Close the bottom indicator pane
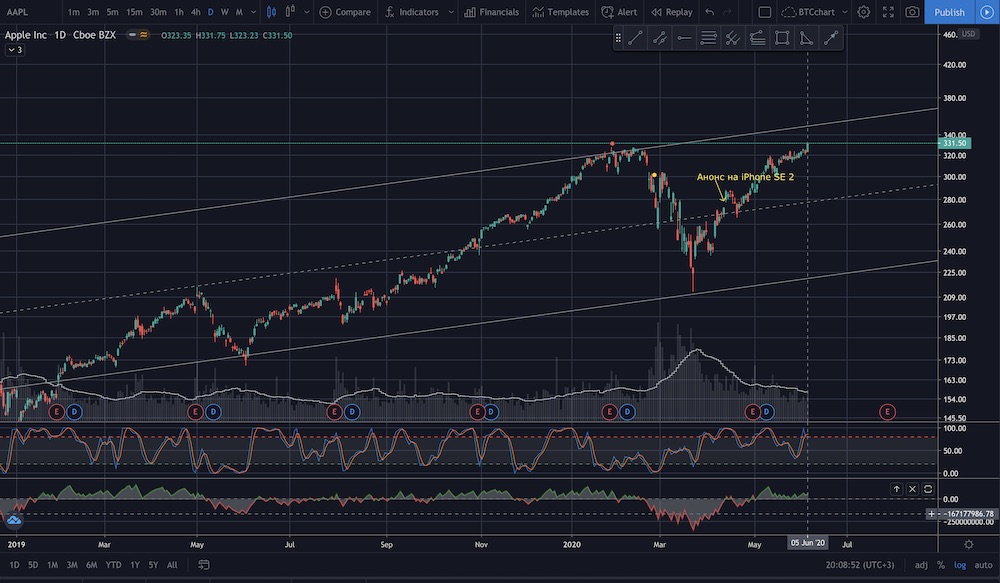 [912, 489]
